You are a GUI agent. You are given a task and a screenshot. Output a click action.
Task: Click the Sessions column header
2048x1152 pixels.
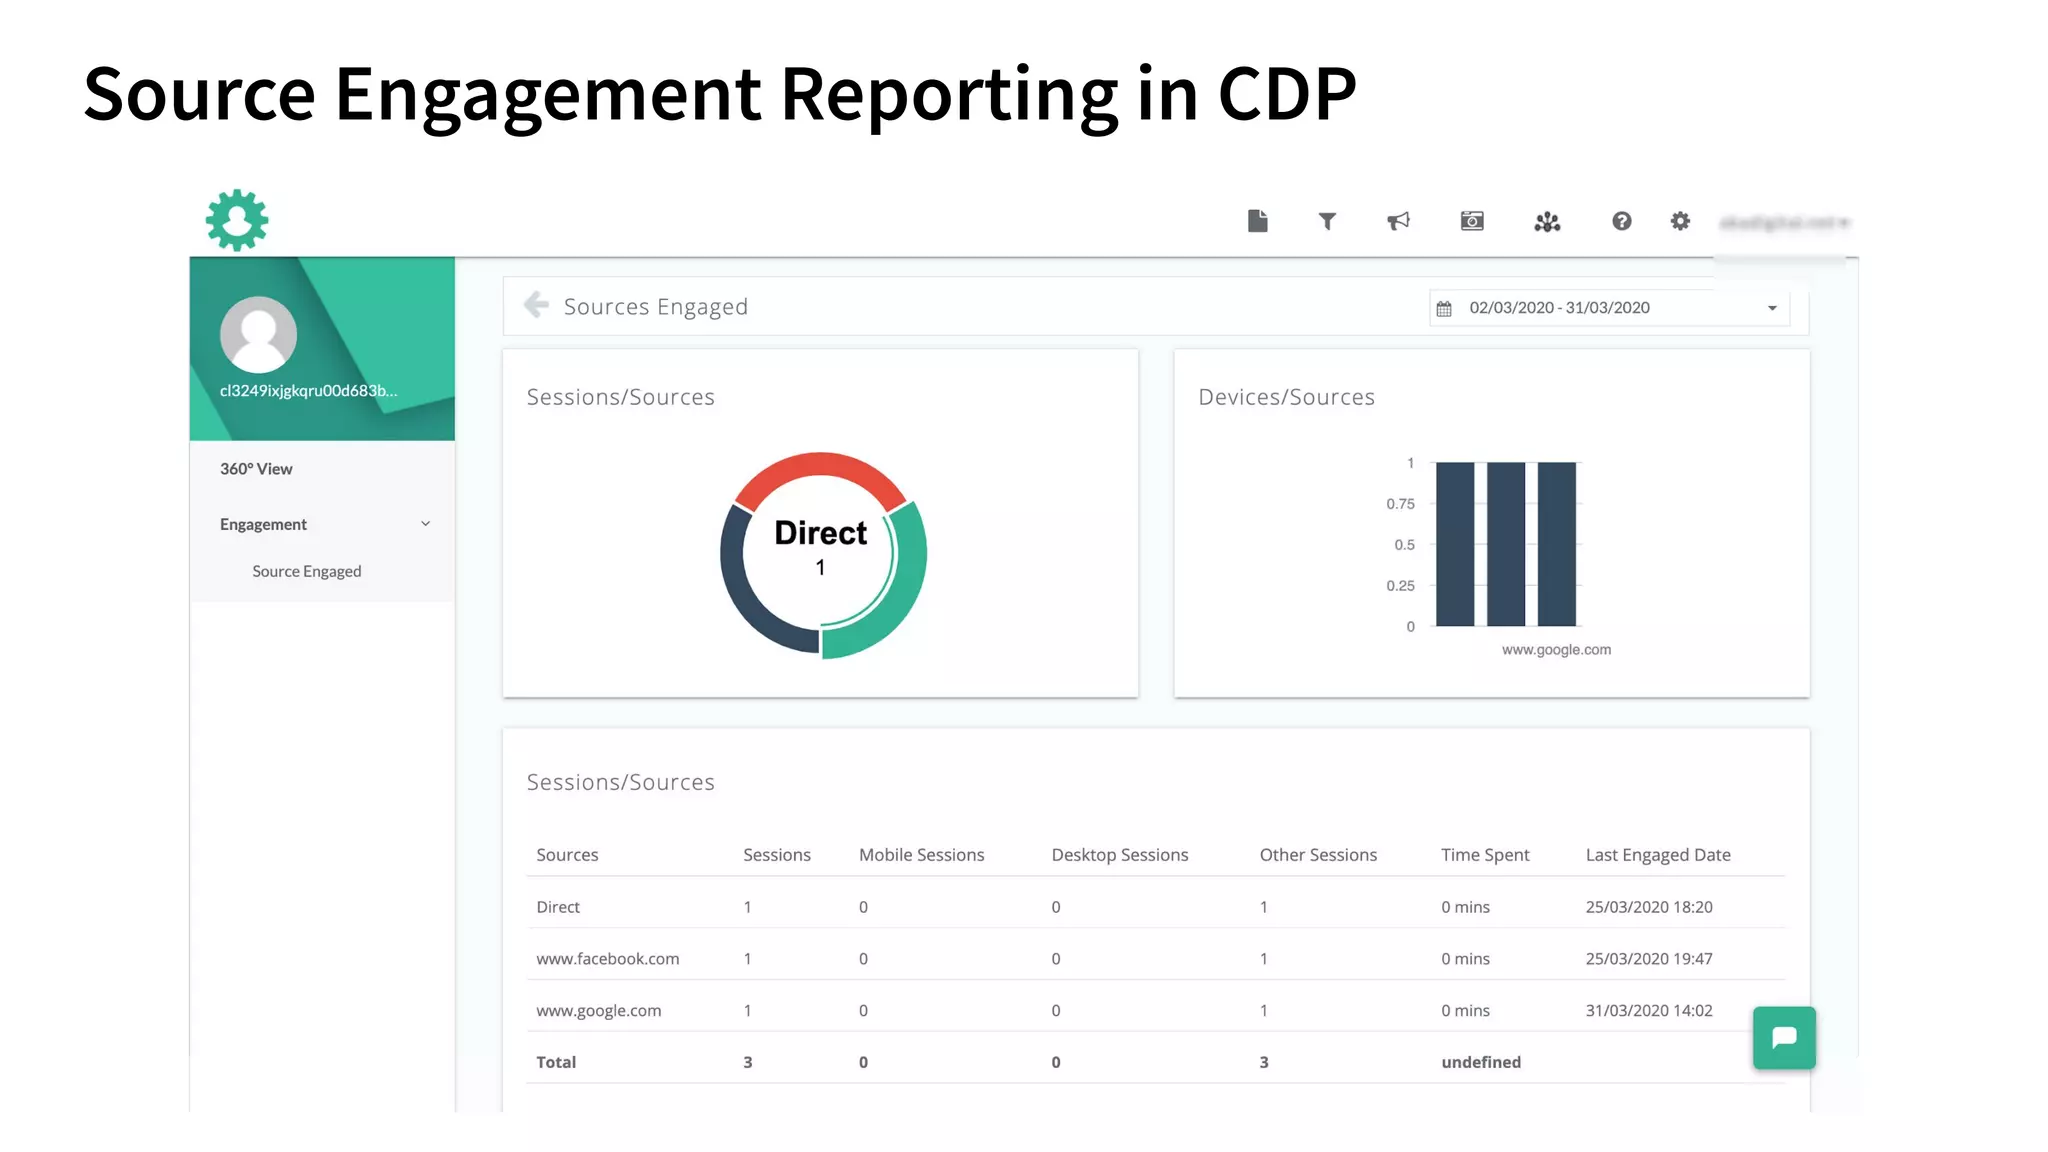[x=776, y=855]
